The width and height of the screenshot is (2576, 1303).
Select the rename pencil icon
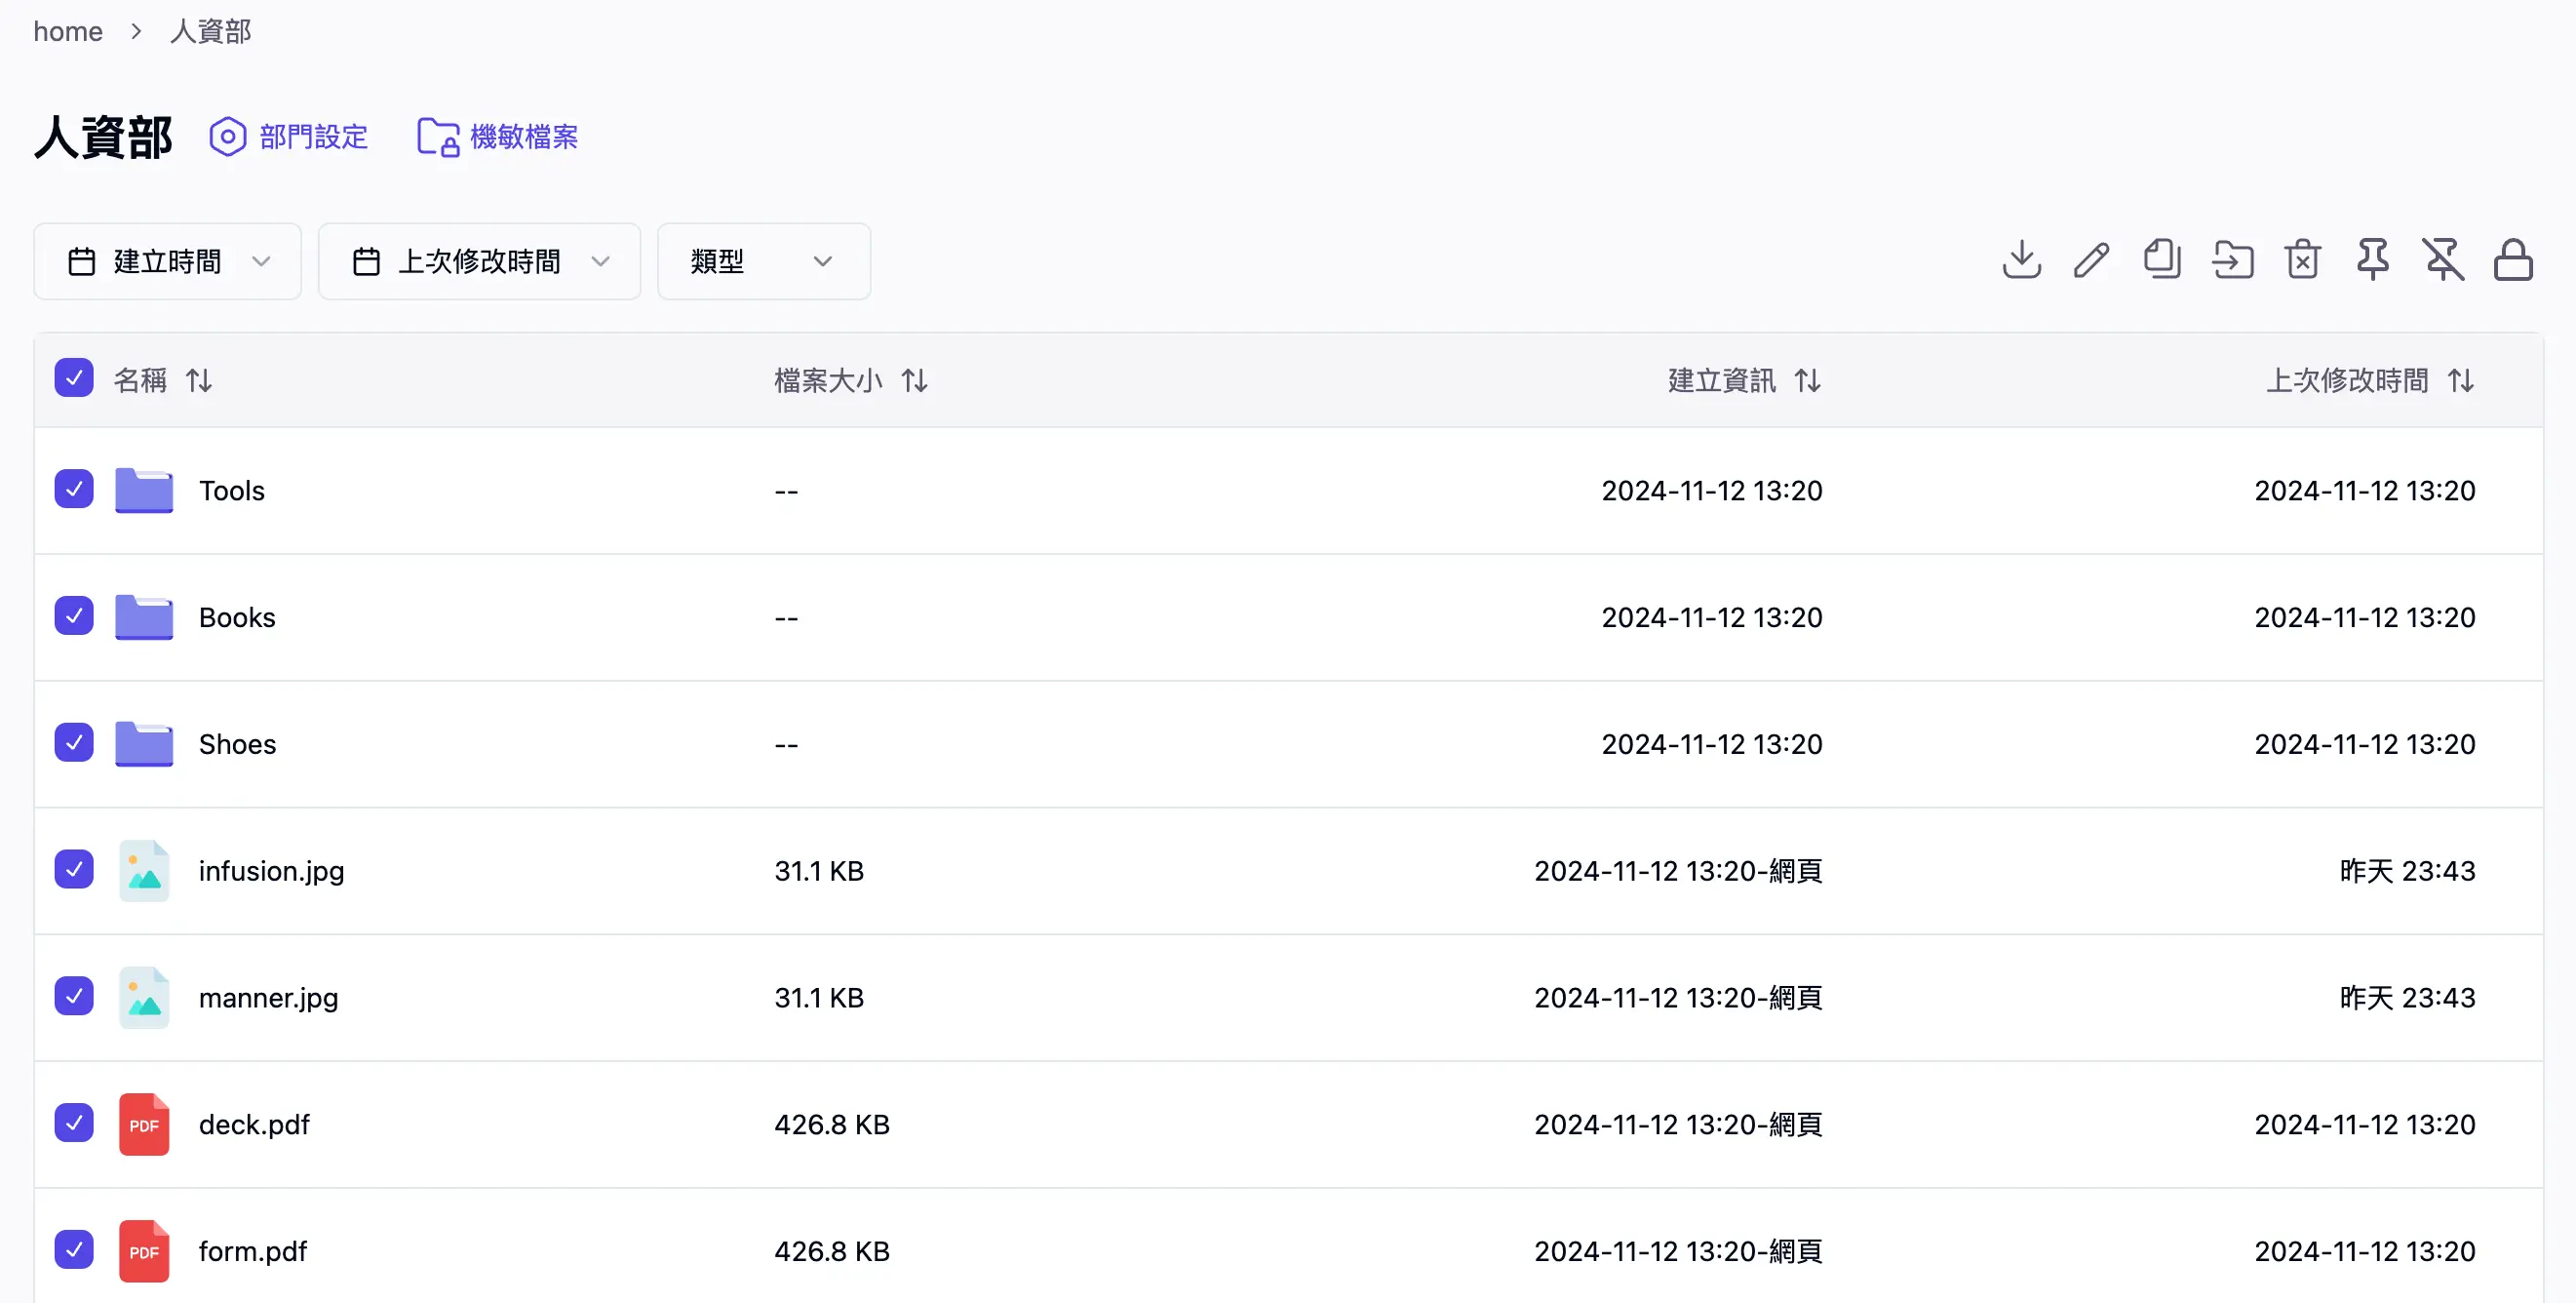[x=2091, y=259]
